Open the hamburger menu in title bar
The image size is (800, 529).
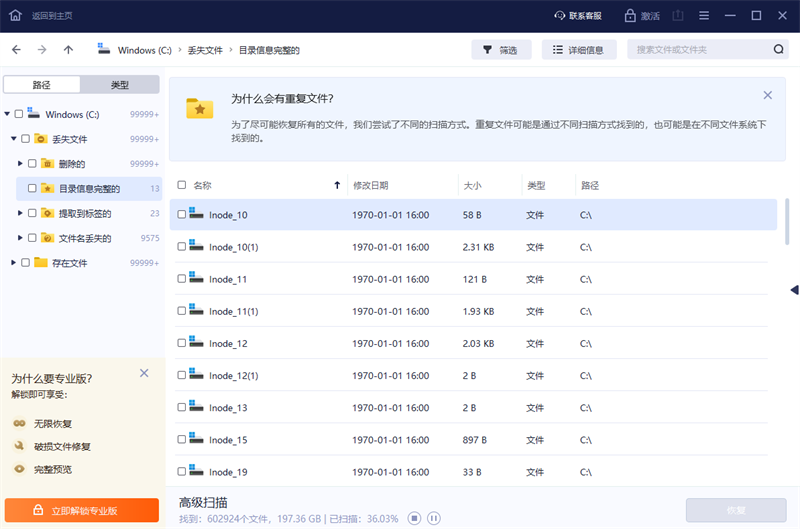tap(704, 16)
